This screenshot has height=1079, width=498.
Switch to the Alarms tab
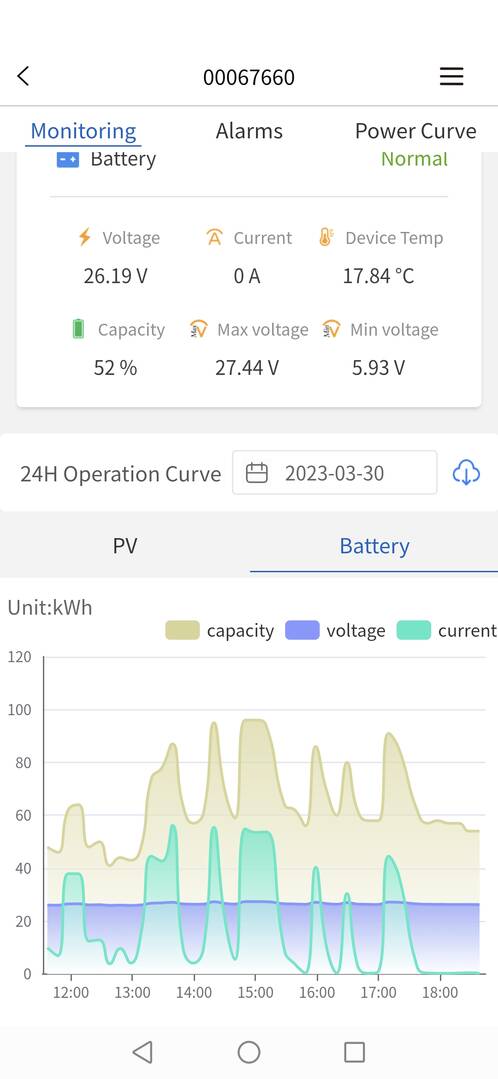(249, 131)
